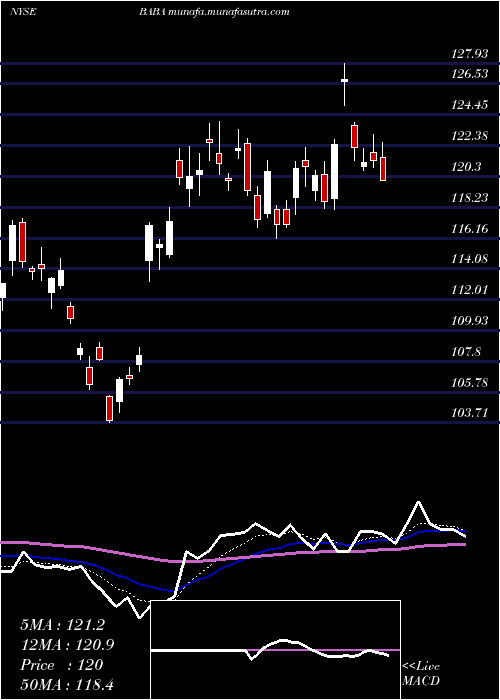The height and width of the screenshot is (700, 500).
Task: Select the highest candlestick near 126.53
Action: click(x=344, y=84)
